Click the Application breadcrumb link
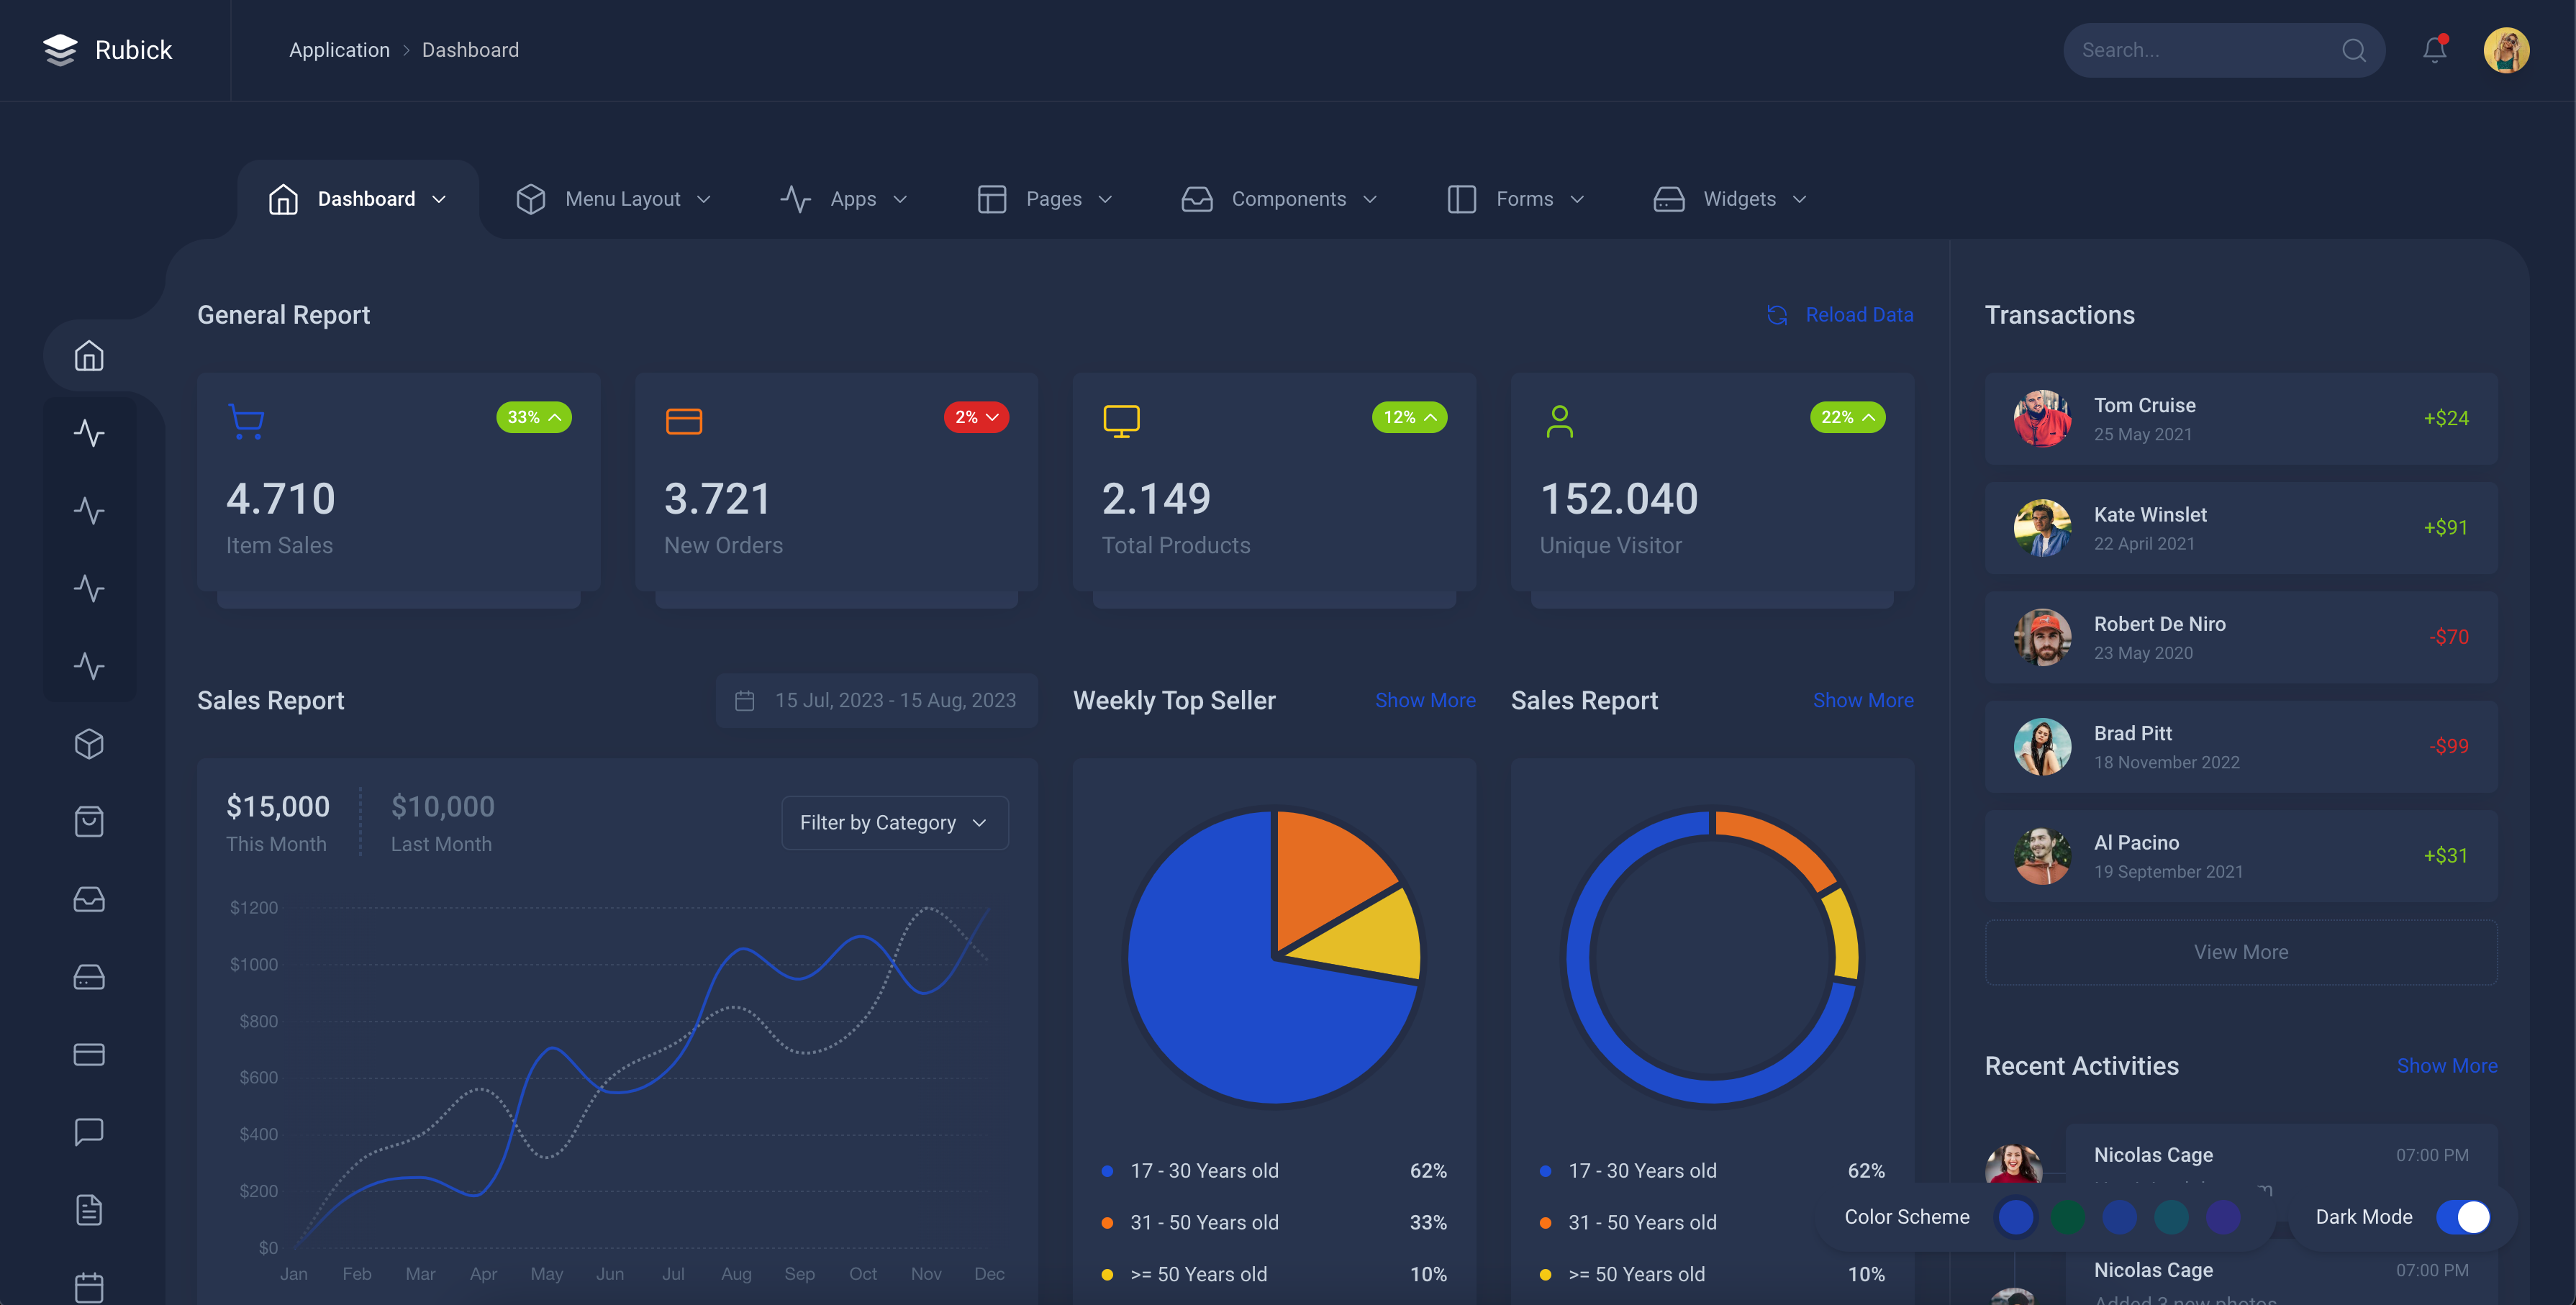The width and height of the screenshot is (2576, 1305). 339,50
